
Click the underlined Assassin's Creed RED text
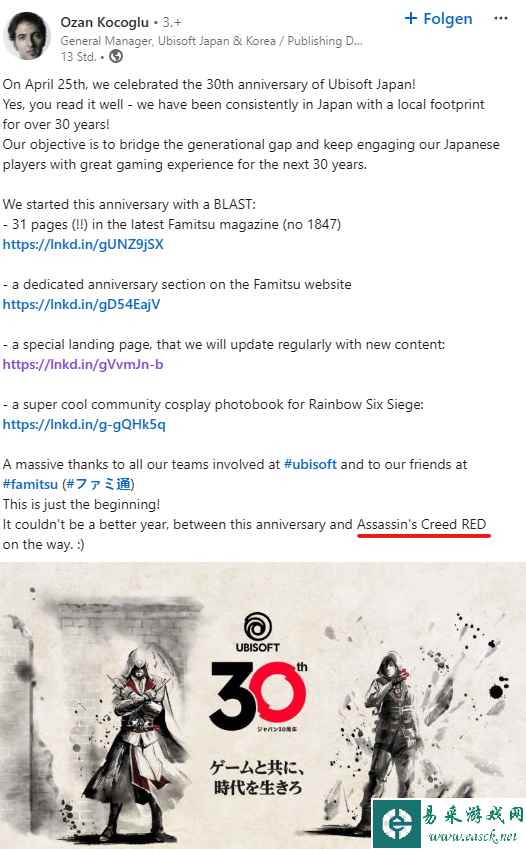tap(421, 524)
